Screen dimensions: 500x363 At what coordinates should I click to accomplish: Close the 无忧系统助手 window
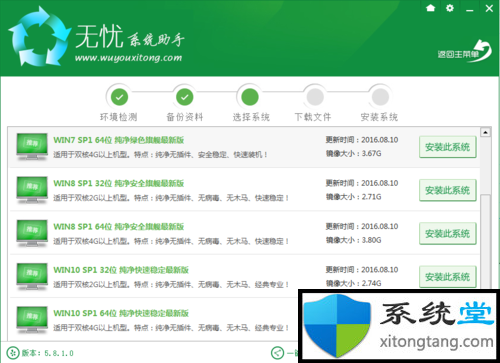489,8
